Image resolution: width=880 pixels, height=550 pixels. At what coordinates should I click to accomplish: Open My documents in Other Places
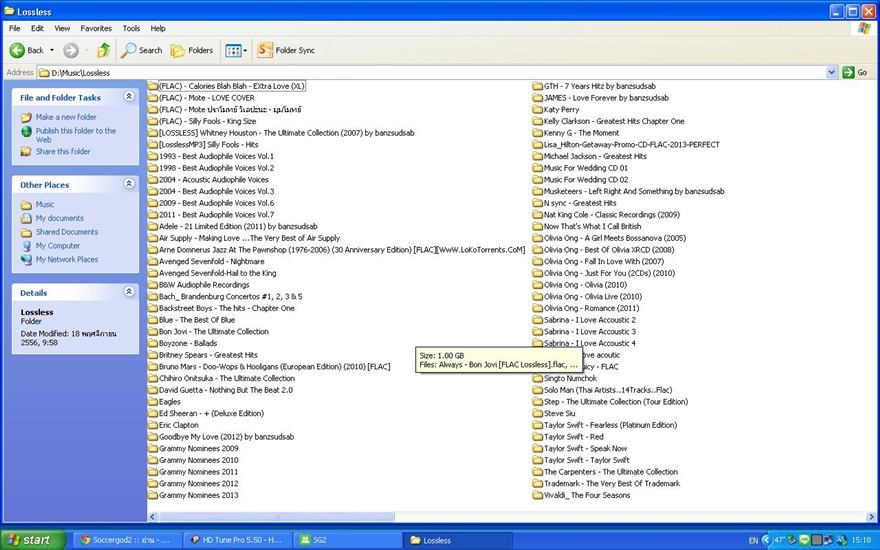59,218
